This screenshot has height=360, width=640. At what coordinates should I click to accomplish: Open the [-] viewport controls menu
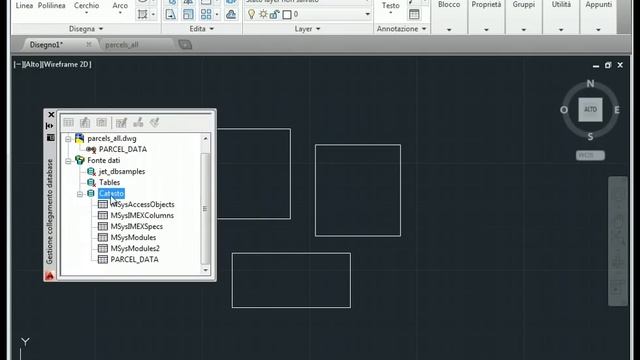18,64
